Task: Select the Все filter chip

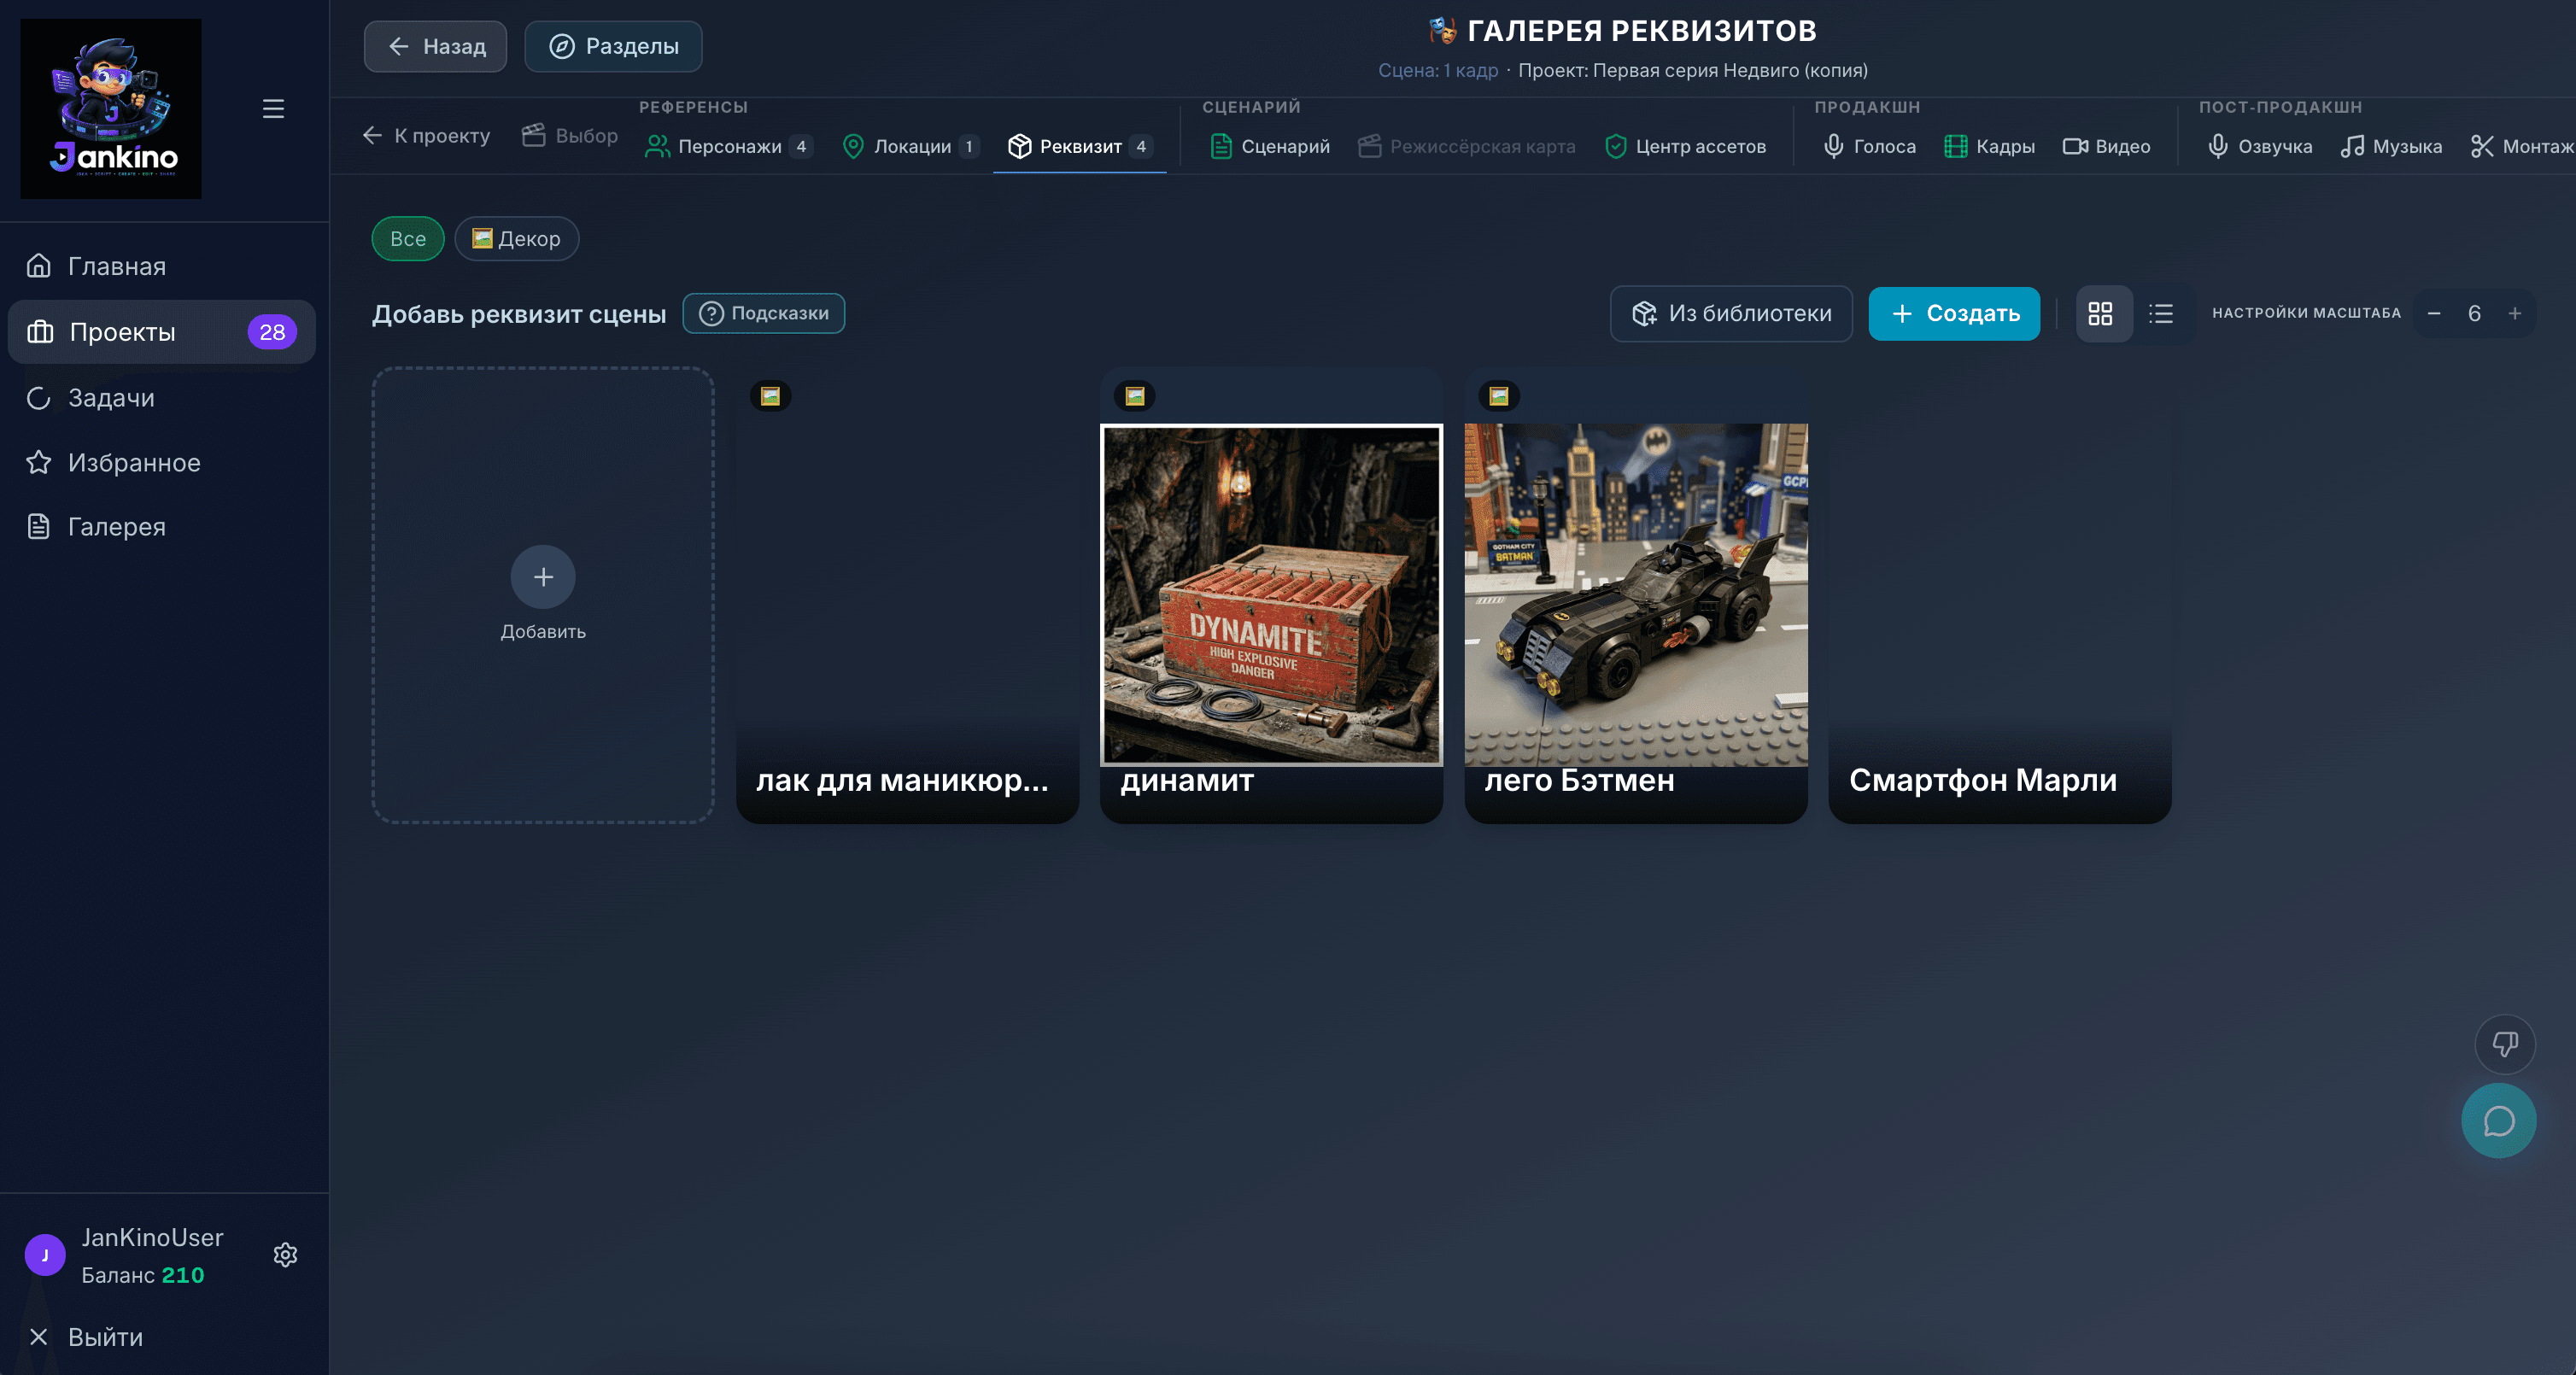Action: point(408,239)
